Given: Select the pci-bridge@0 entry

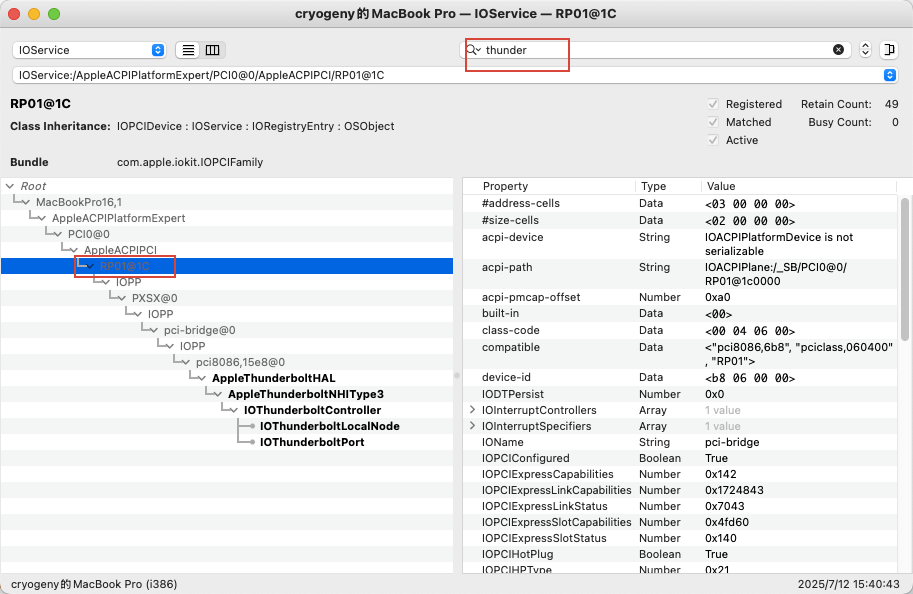Looking at the screenshot, I should tap(200, 330).
